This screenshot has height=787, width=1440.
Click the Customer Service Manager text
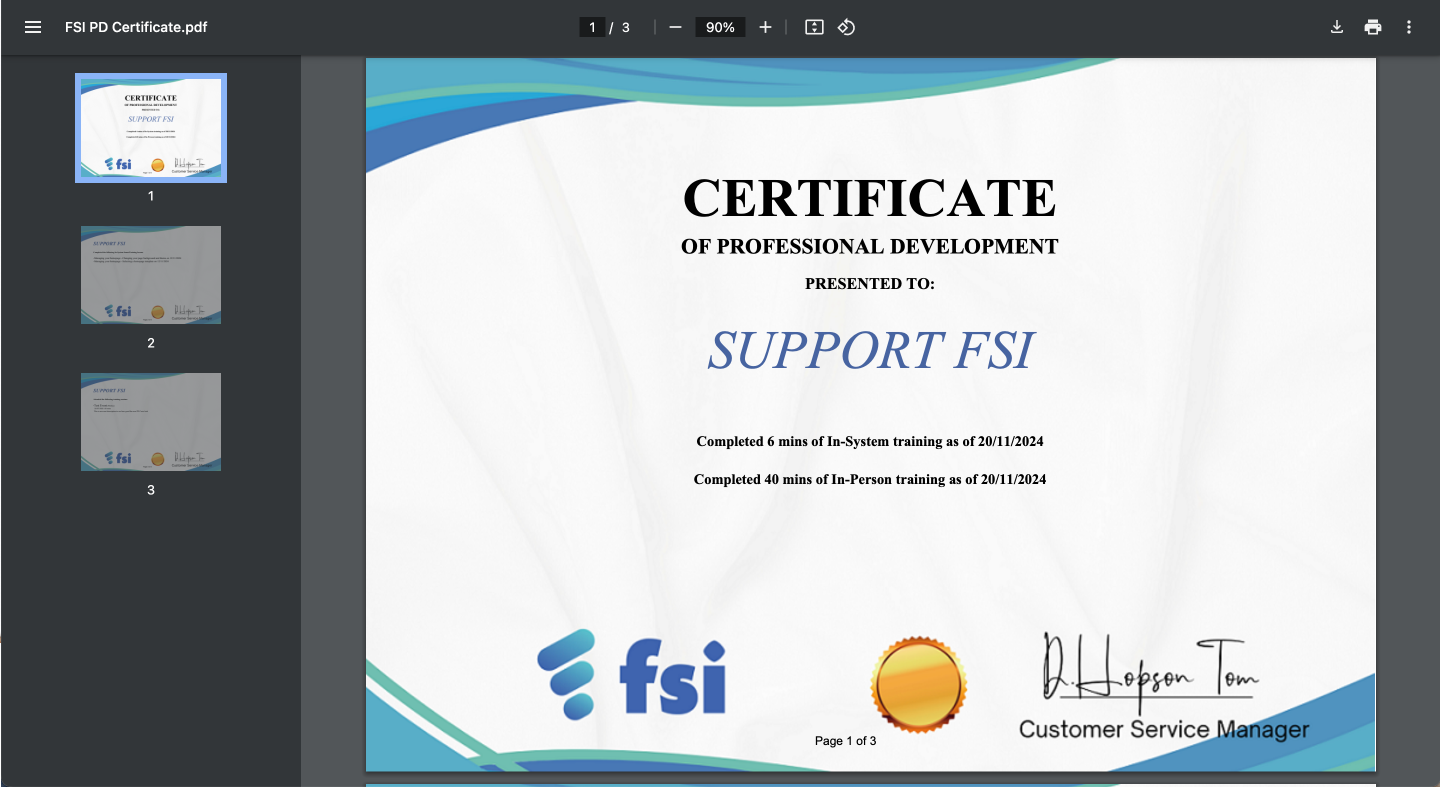(x=1163, y=729)
